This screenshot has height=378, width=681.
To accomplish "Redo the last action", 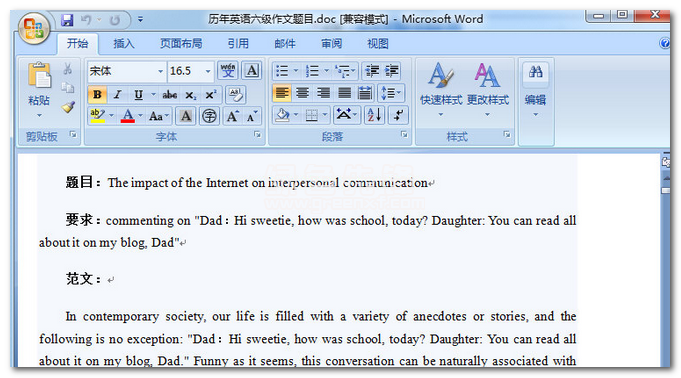I will (x=115, y=20).
